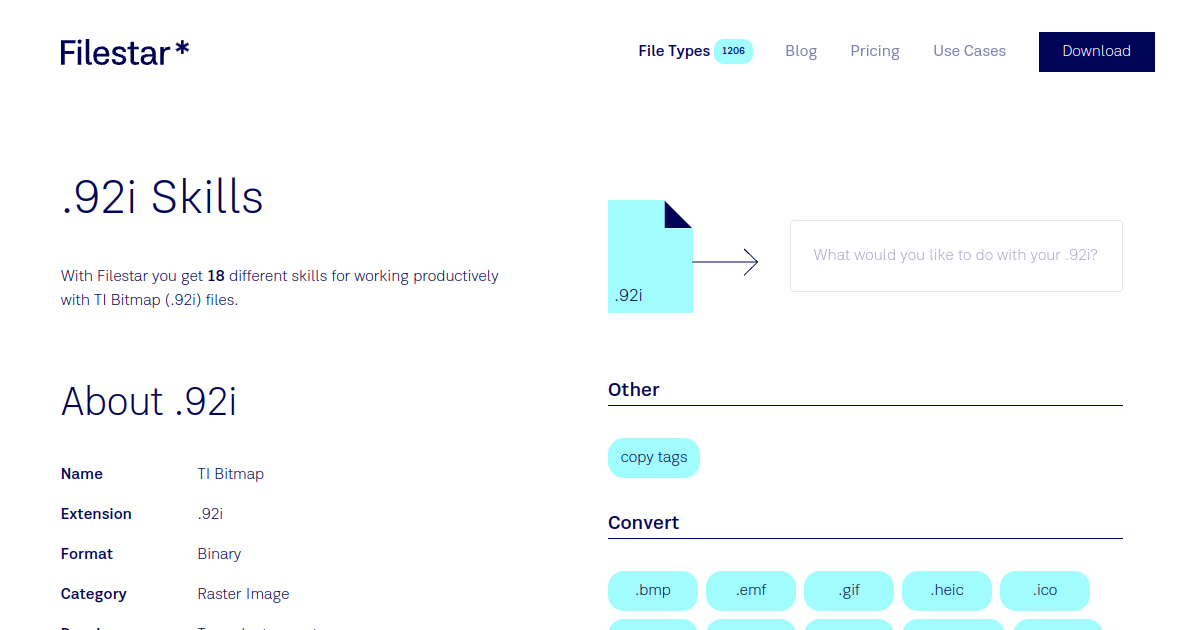This screenshot has width=1200, height=630.
Task: Click the About .92i heading
Action: [149, 401]
